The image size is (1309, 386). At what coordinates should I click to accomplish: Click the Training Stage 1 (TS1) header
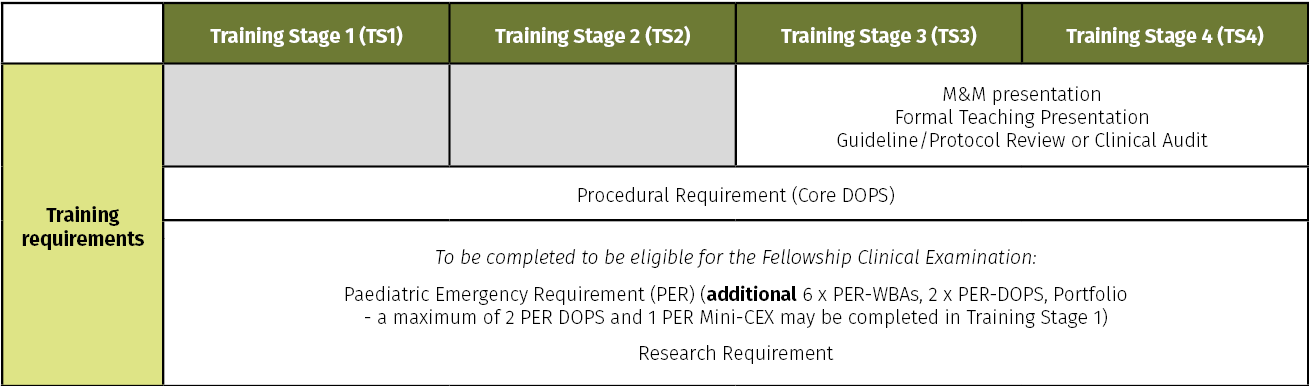coord(306,35)
